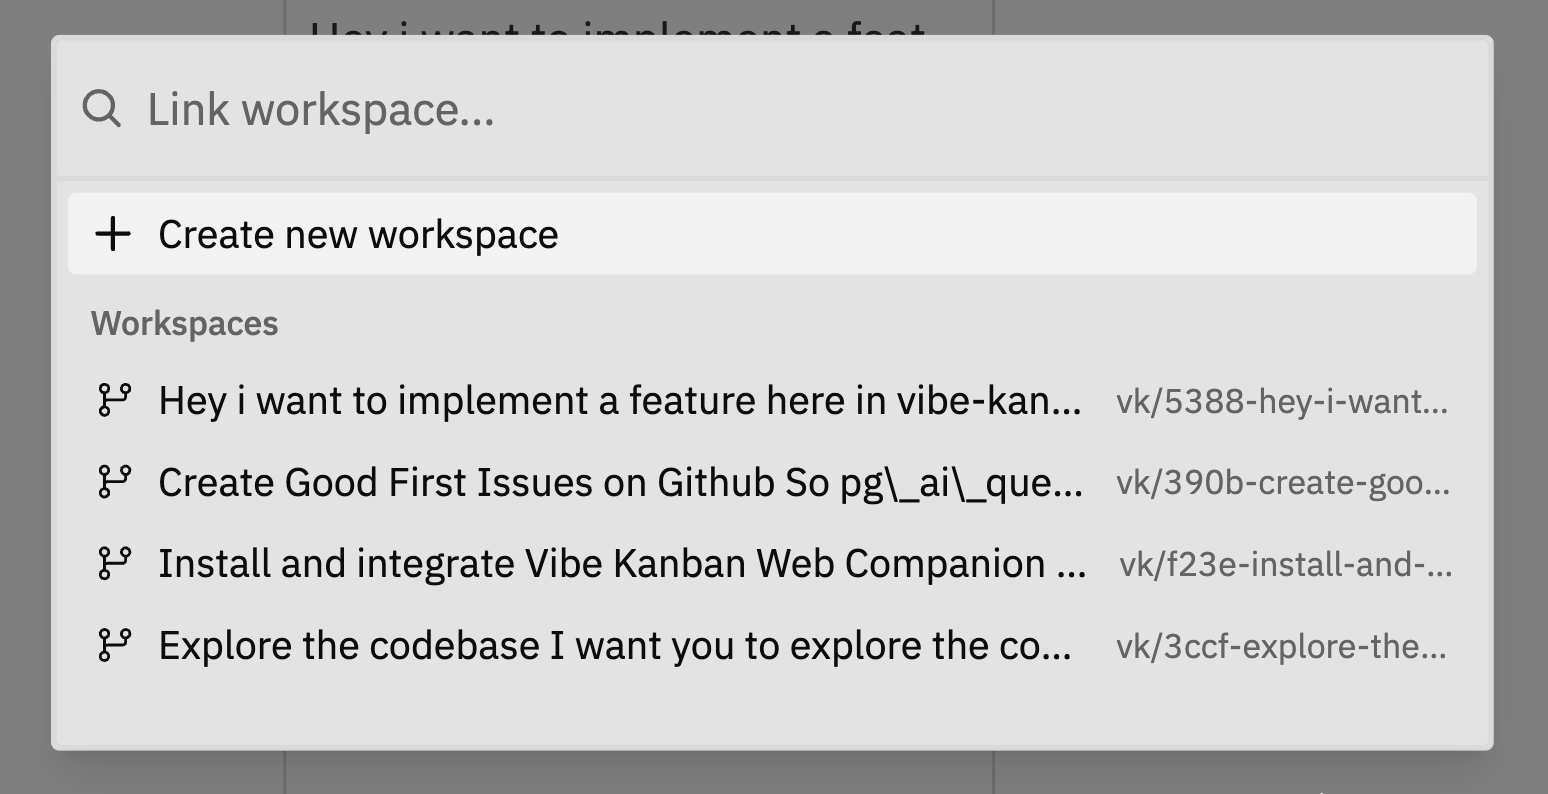
Task: Click the plus icon next to Create new workspace
Action: (112, 233)
